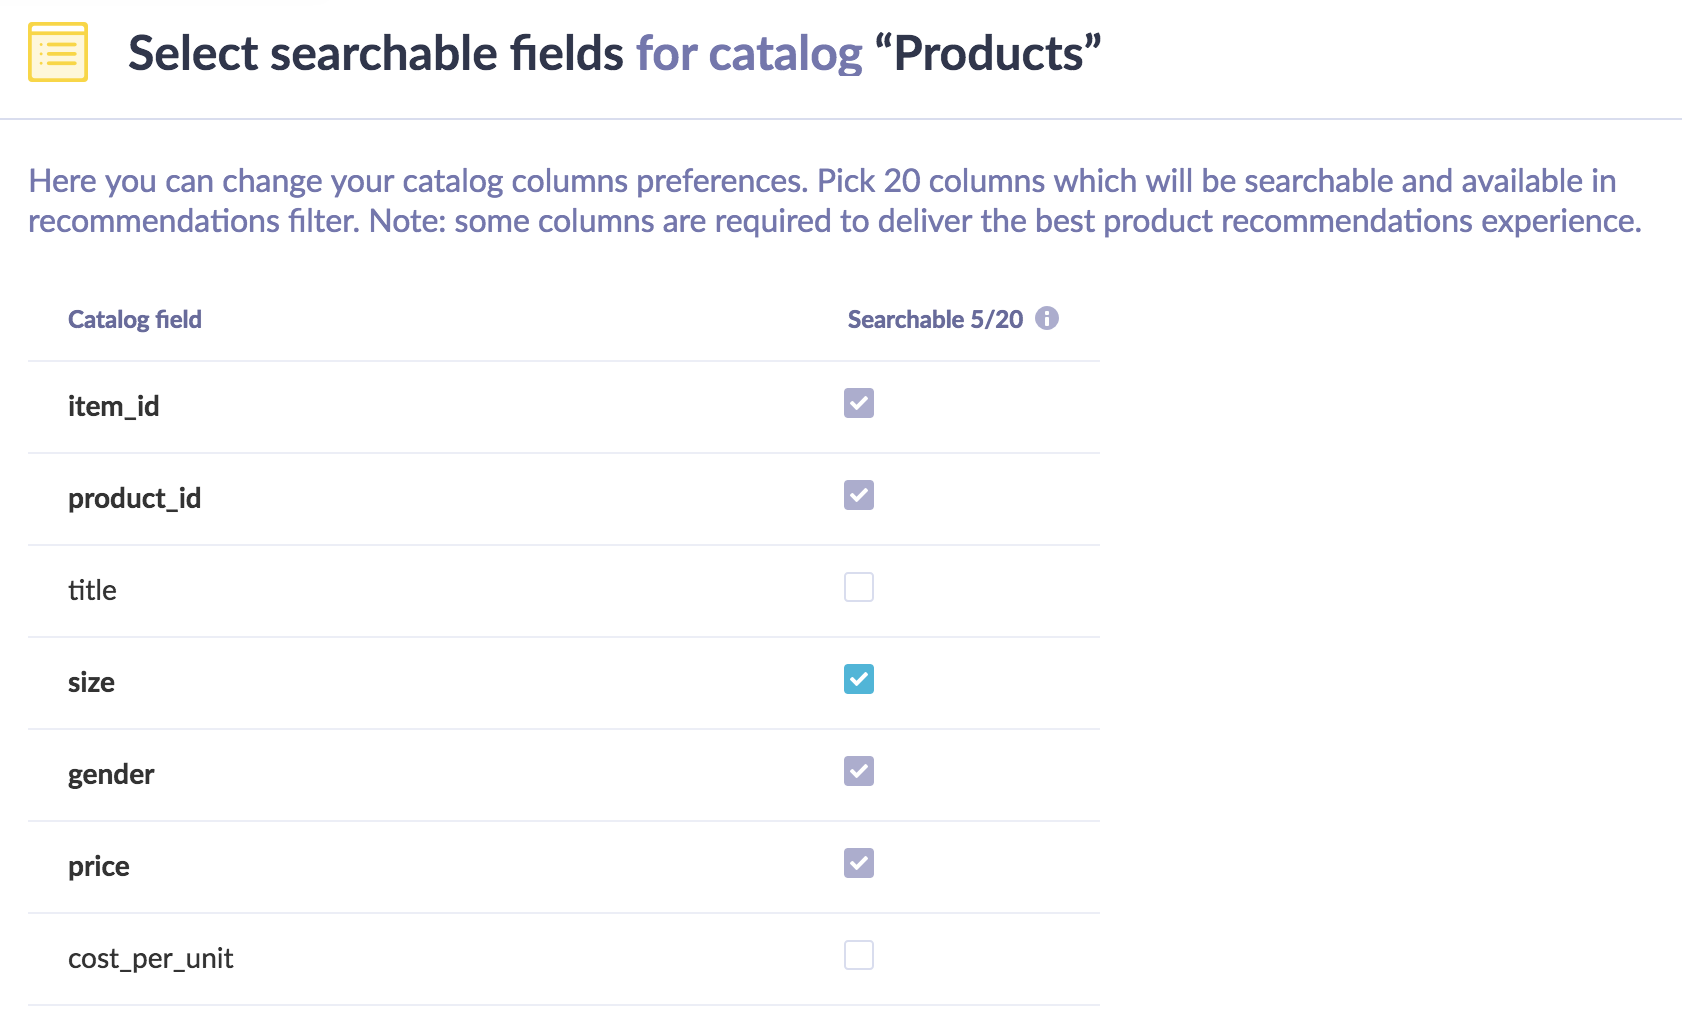Check the cost_per_unit searchable checkbox
The width and height of the screenshot is (1682, 1032).
[858, 955]
